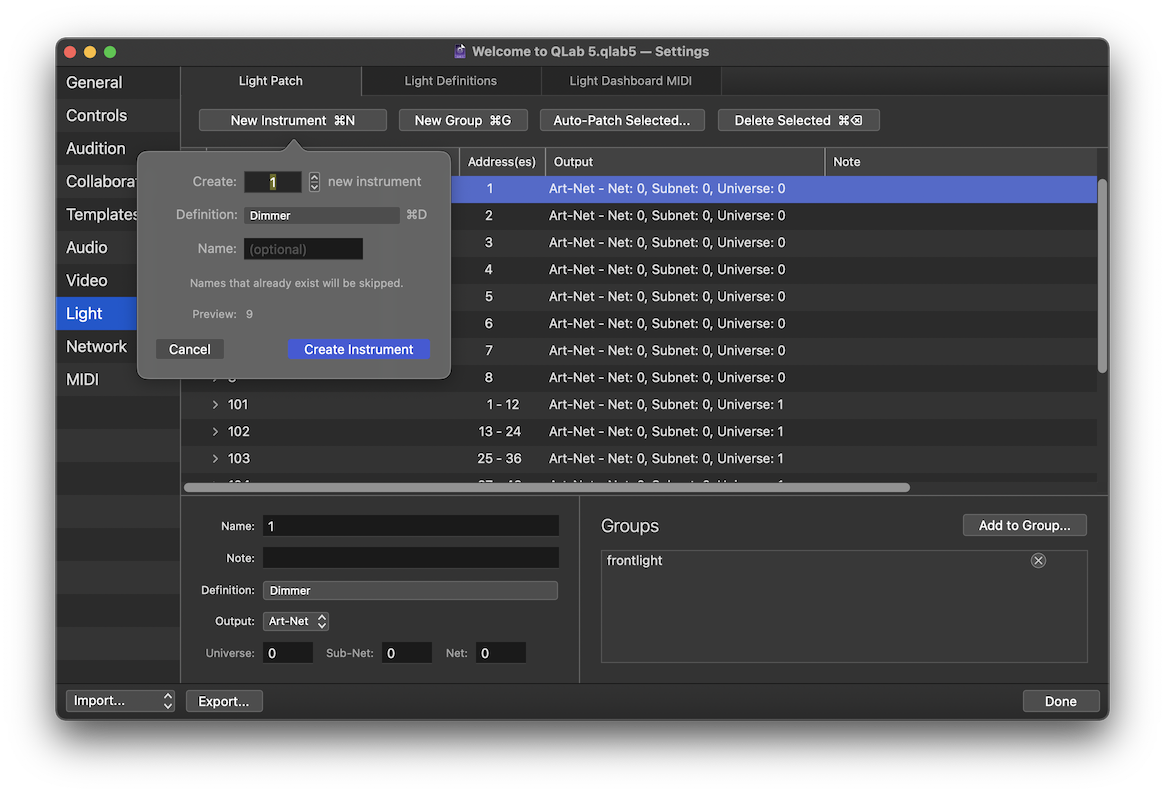Click the horizontal scrollbar under patch table
Screen dimensions: 1165x794
click(x=547, y=488)
